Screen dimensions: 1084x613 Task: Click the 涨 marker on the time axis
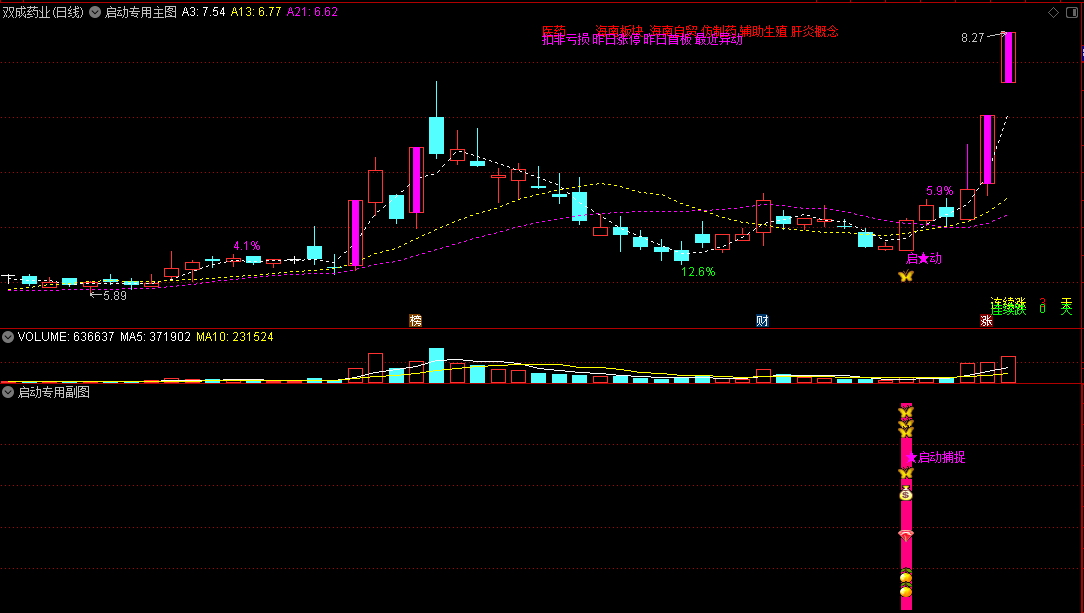click(x=986, y=321)
